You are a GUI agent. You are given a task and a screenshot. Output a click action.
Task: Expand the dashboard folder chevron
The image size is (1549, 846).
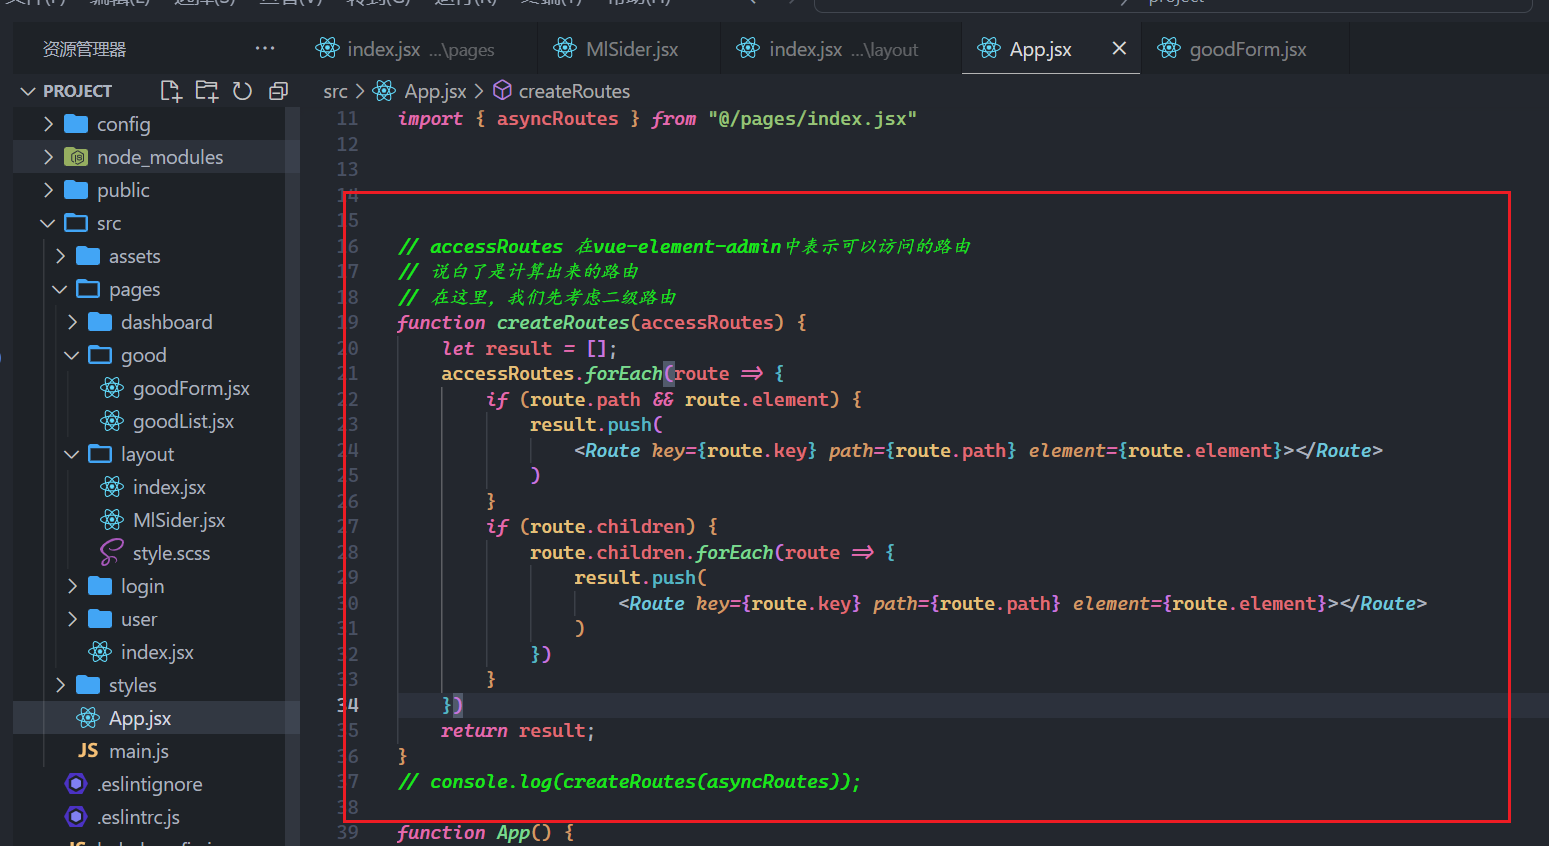[x=72, y=322]
